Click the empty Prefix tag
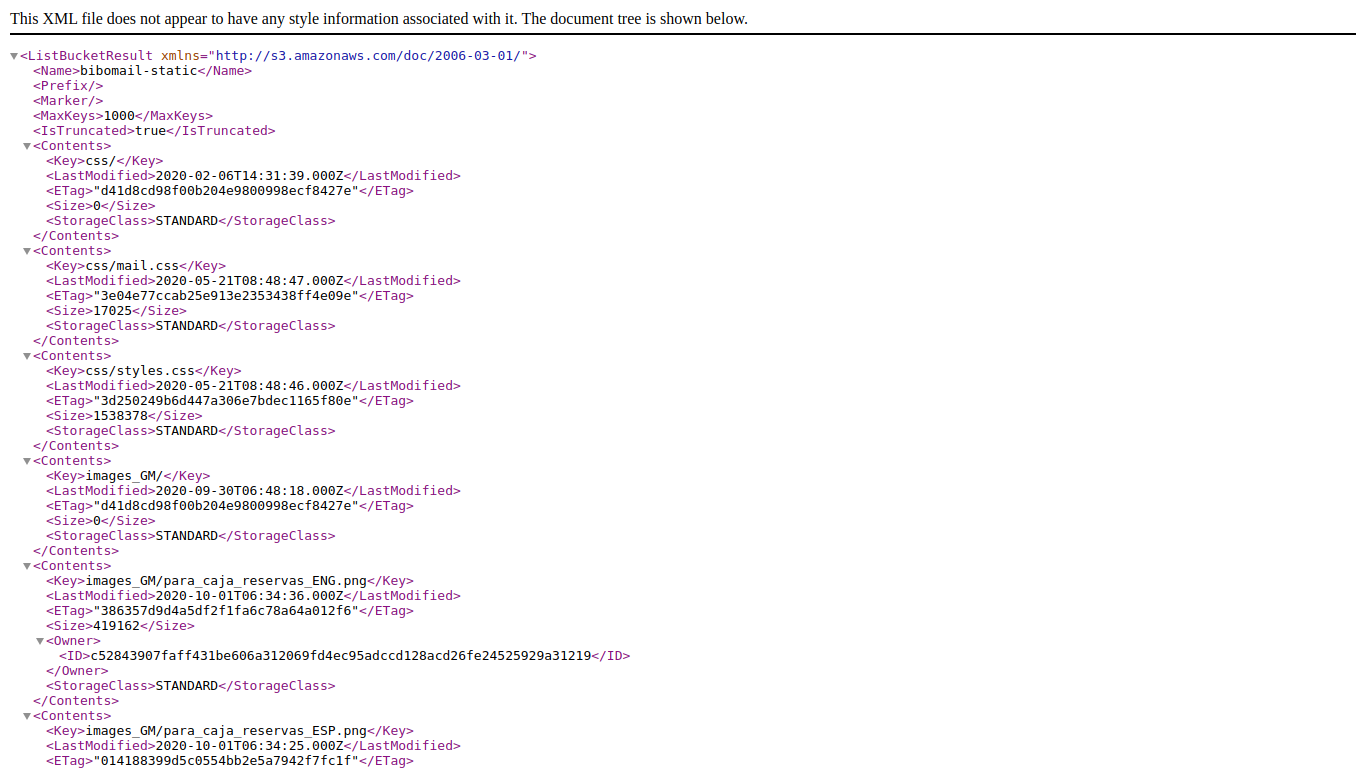This screenshot has height=768, width=1366. coord(68,86)
